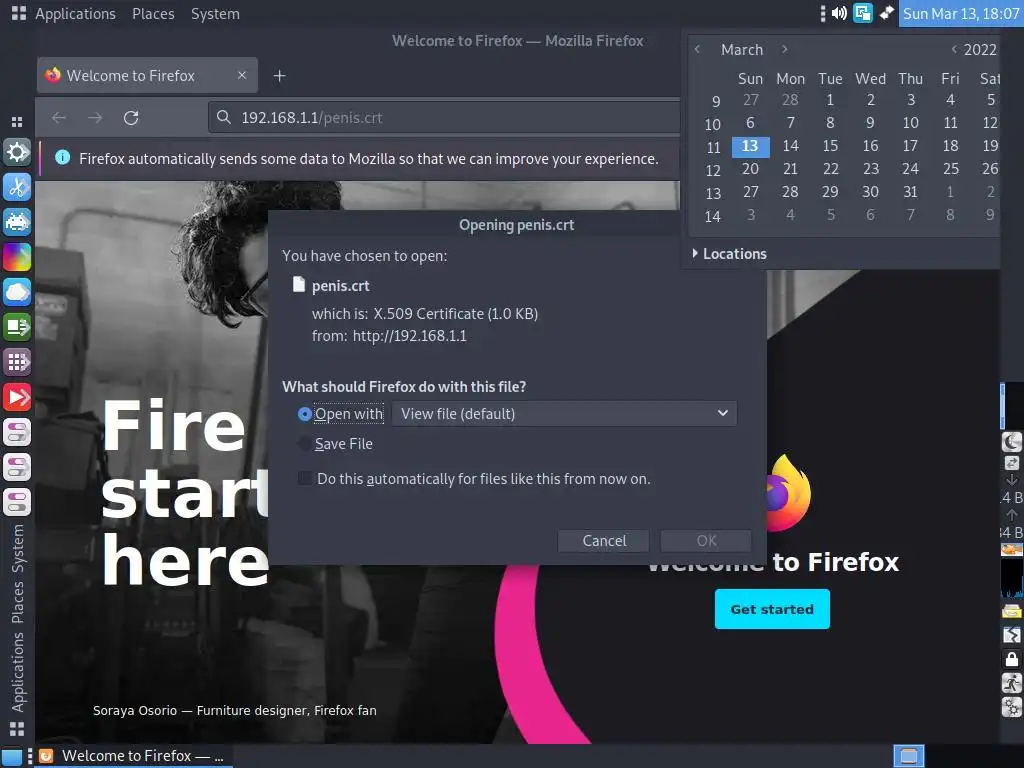
Task: Click the Get started button
Action: point(772,609)
